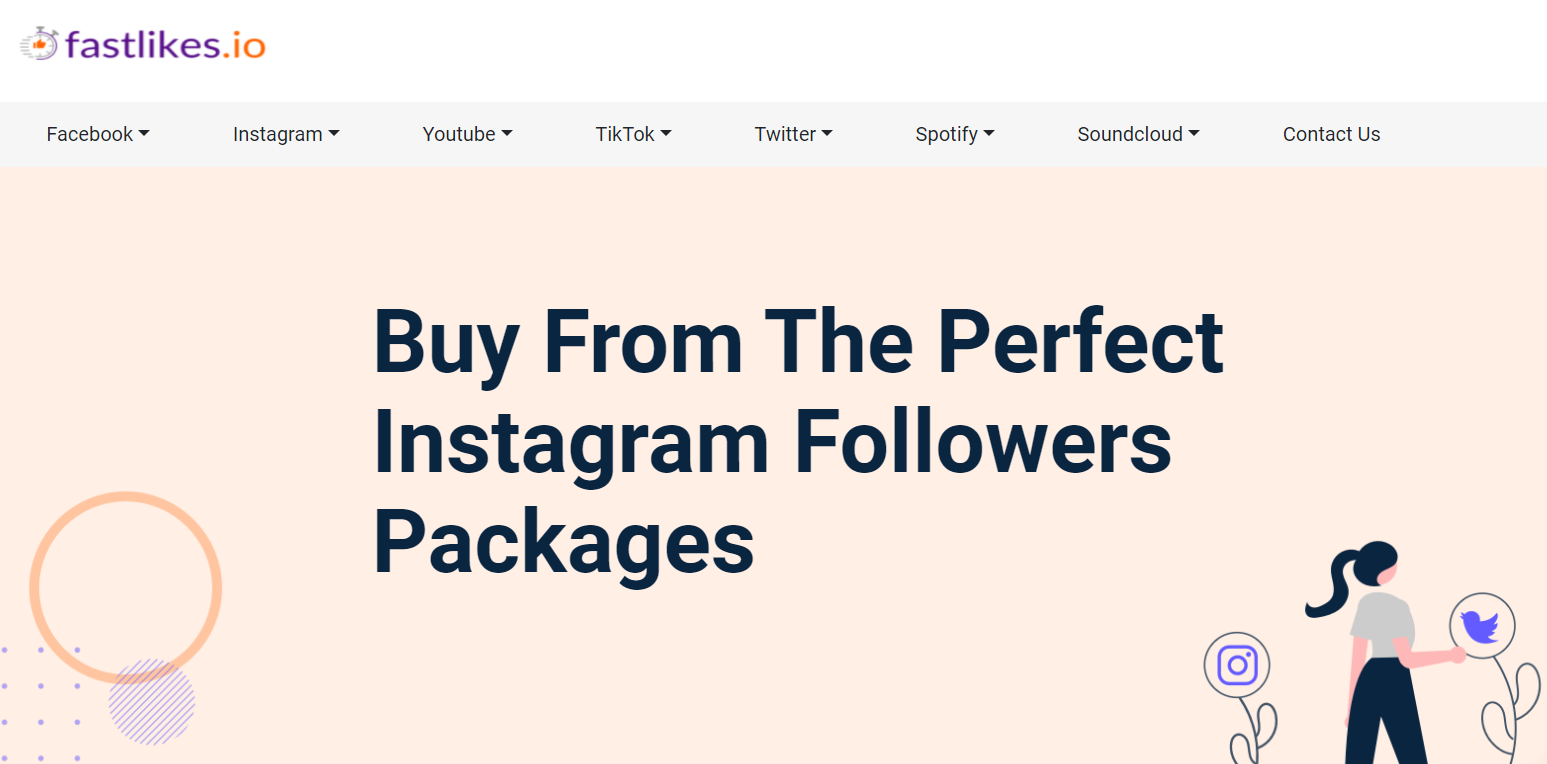Click the Youtube menu label
This screenshot has height=764, width=1547.
pyautogui.click(x=458, y=134)
